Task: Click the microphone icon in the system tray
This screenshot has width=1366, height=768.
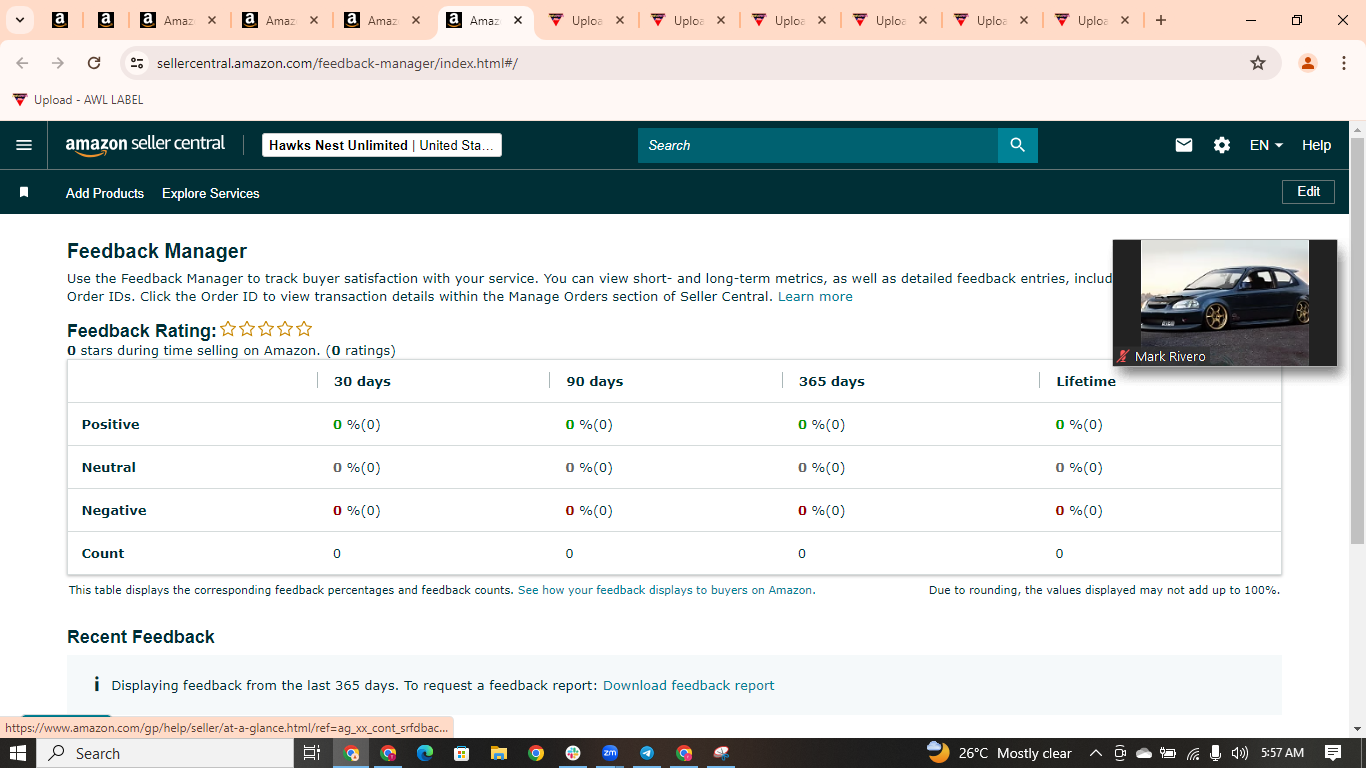Action: (x=1216, y=753)
